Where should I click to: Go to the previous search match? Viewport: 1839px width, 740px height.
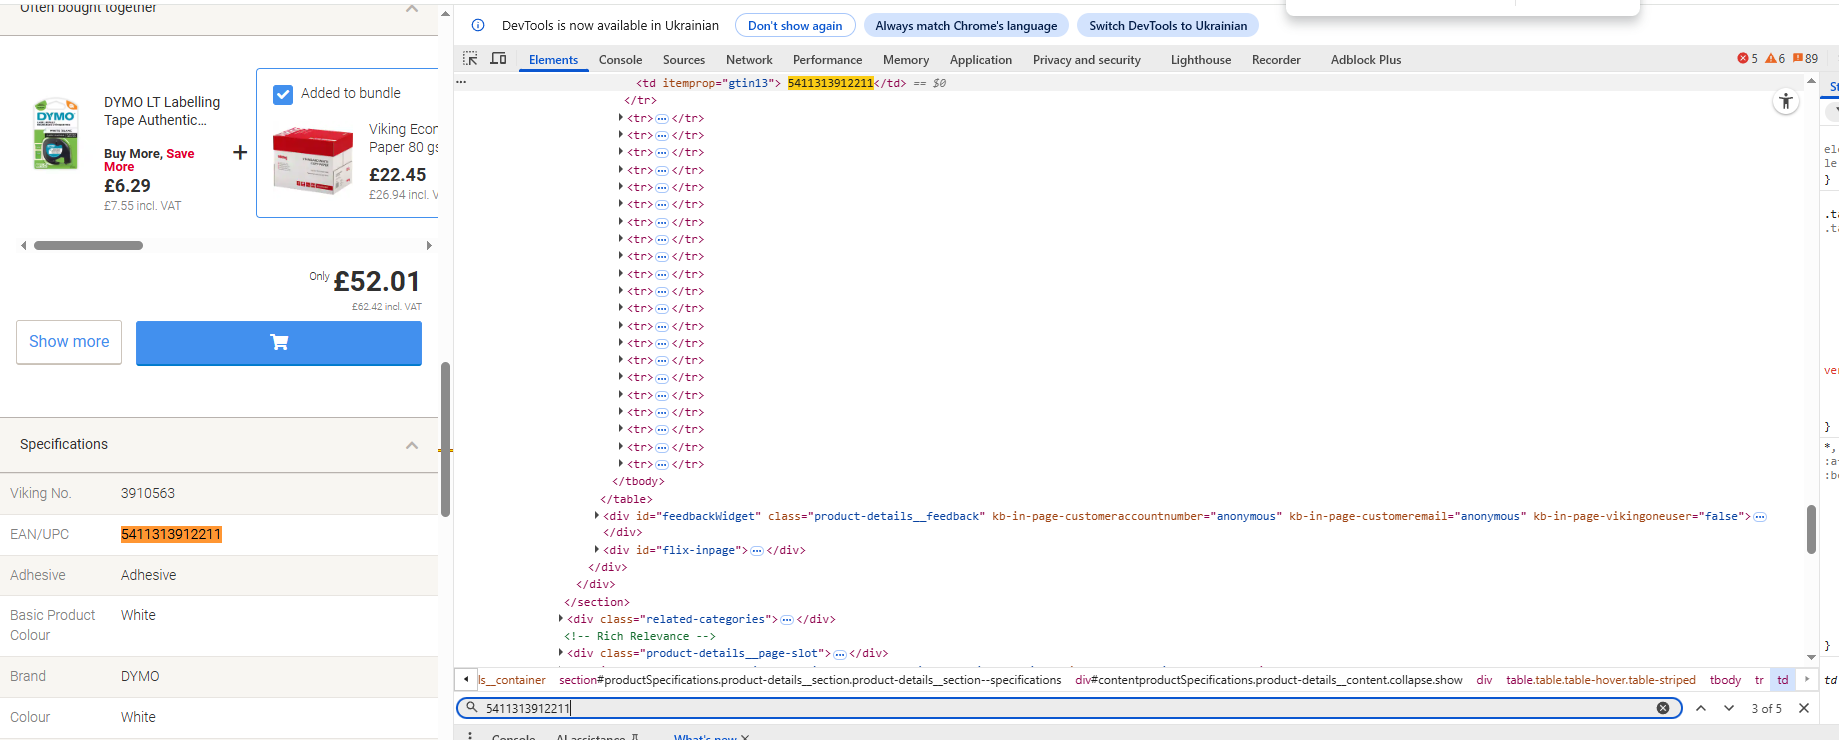tap(1701, 708)
